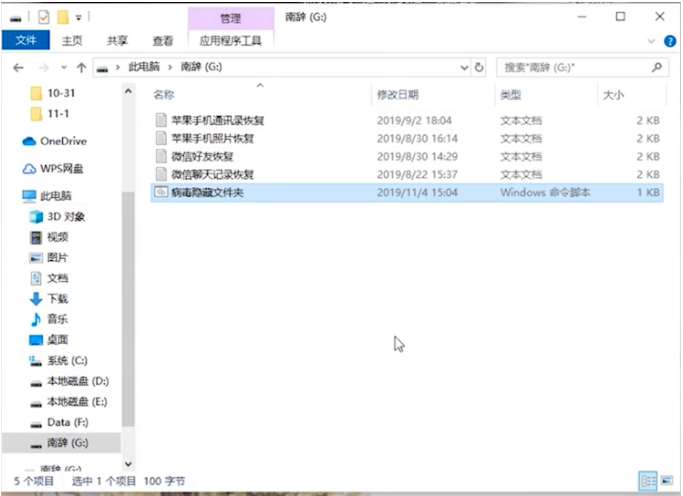Click the Refresh address bar button
The image size is (683, 496).
479,67
